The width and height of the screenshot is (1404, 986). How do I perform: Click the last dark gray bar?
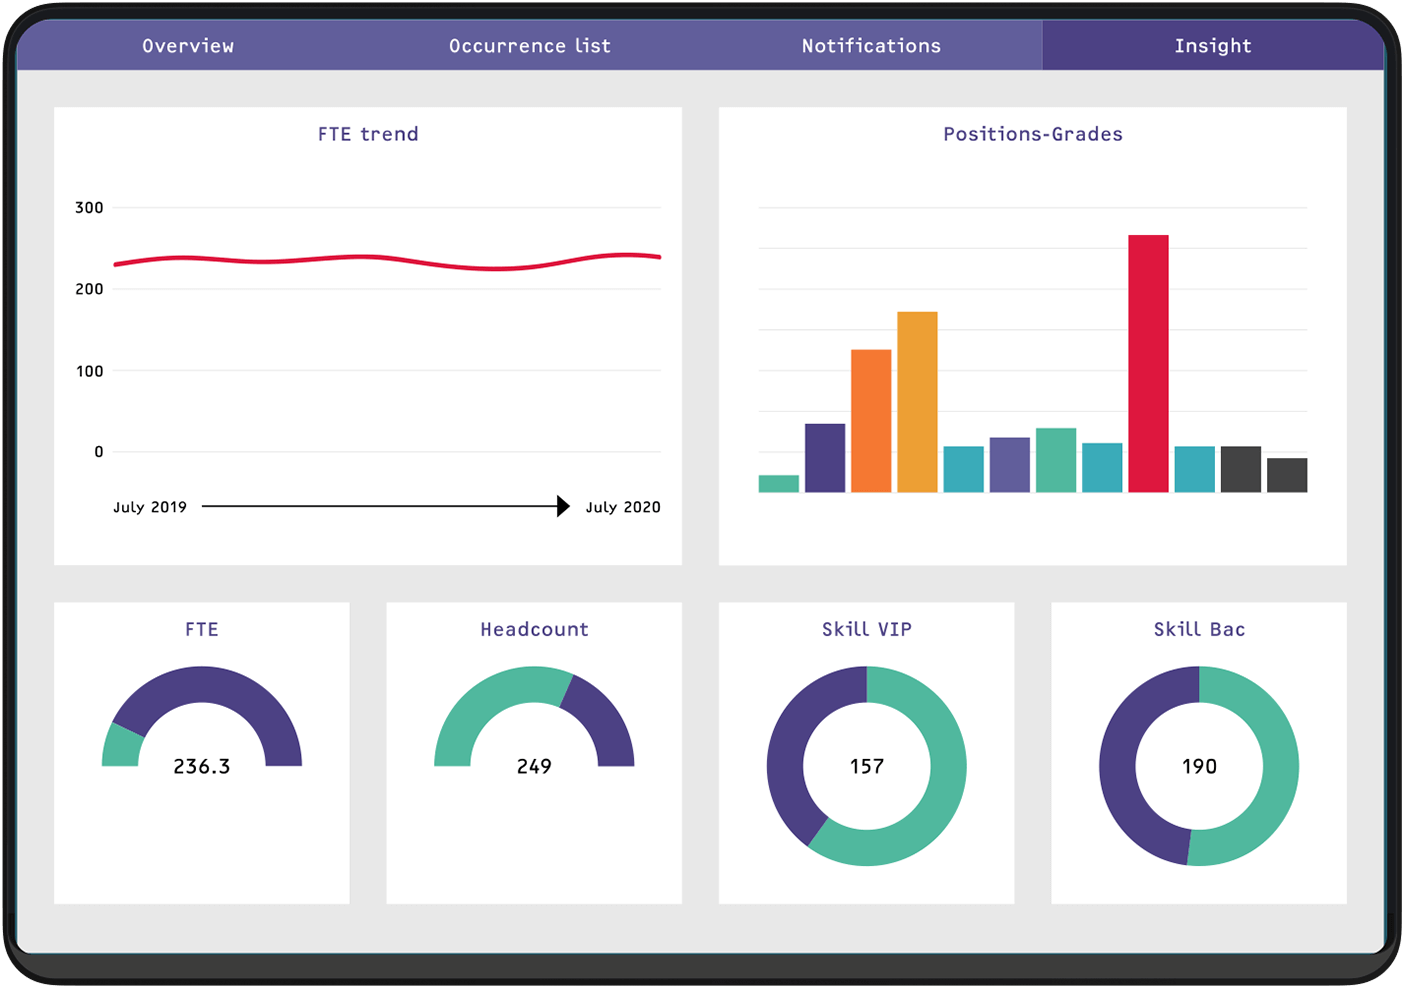[x=1287, y=475]
